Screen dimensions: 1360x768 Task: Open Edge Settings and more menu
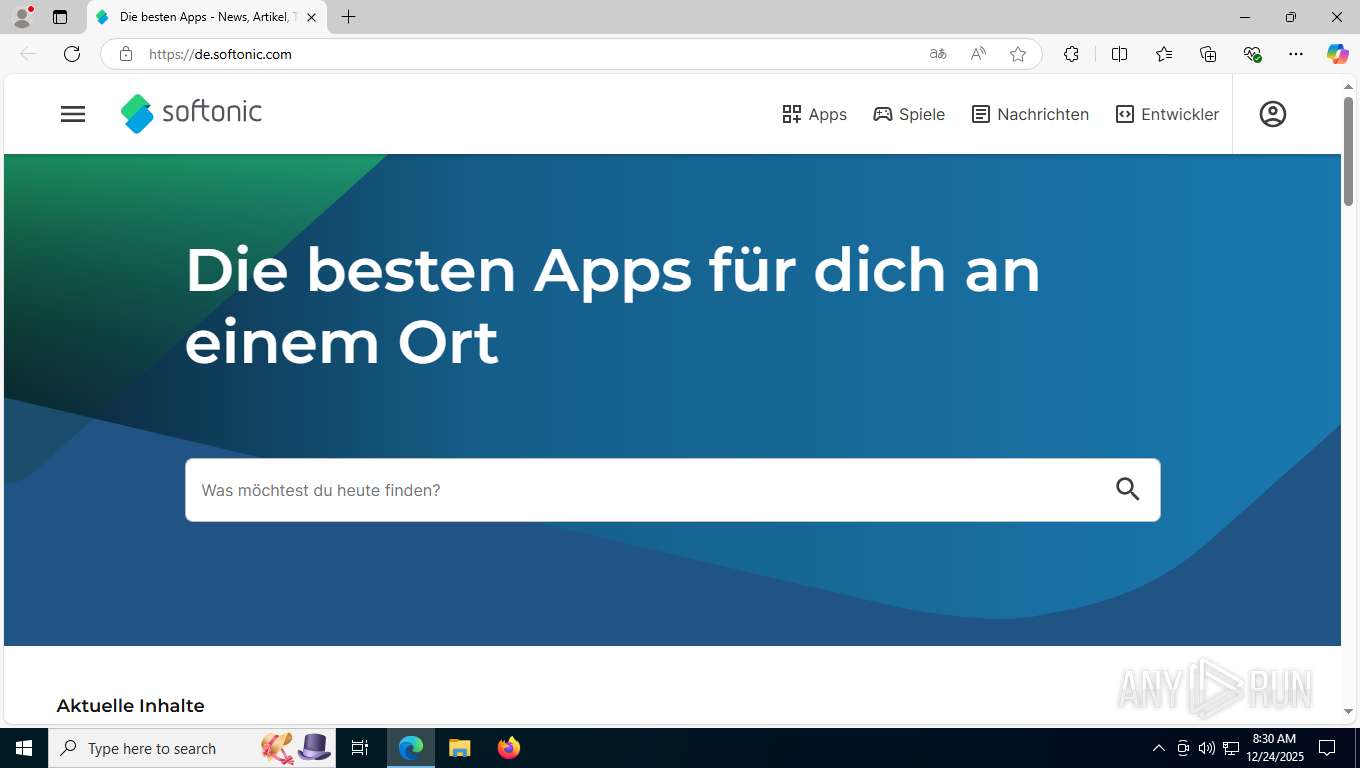pos(1296,54)
